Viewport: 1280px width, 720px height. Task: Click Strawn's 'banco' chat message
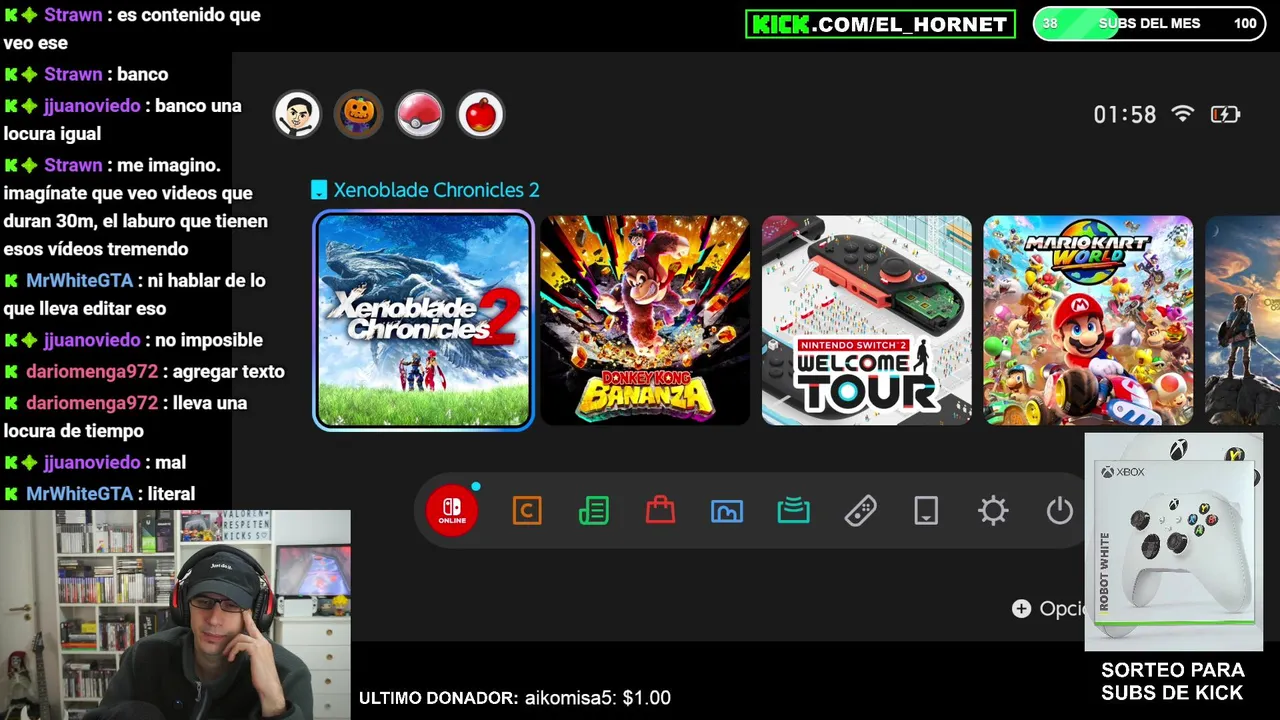[86, 74]
